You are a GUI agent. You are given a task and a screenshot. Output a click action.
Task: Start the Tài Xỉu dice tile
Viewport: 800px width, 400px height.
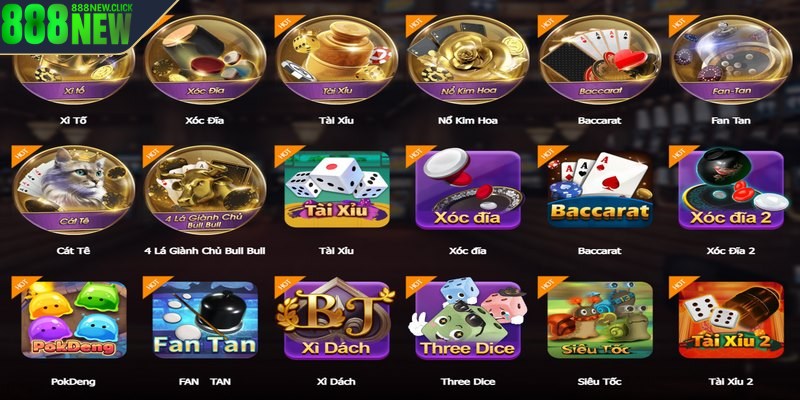click(x=337, y=189)
